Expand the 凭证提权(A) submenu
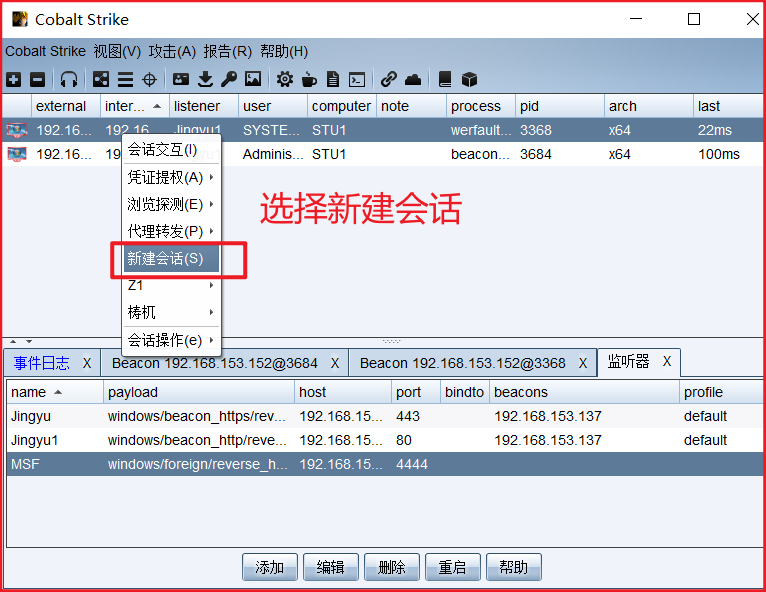 [171, 177]
